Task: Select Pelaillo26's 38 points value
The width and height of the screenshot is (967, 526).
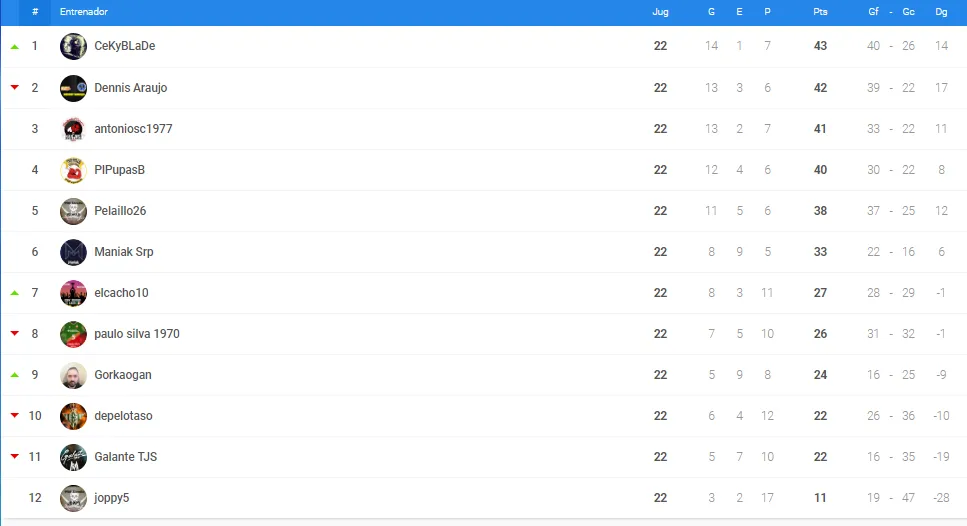Action: click(820, 211)
